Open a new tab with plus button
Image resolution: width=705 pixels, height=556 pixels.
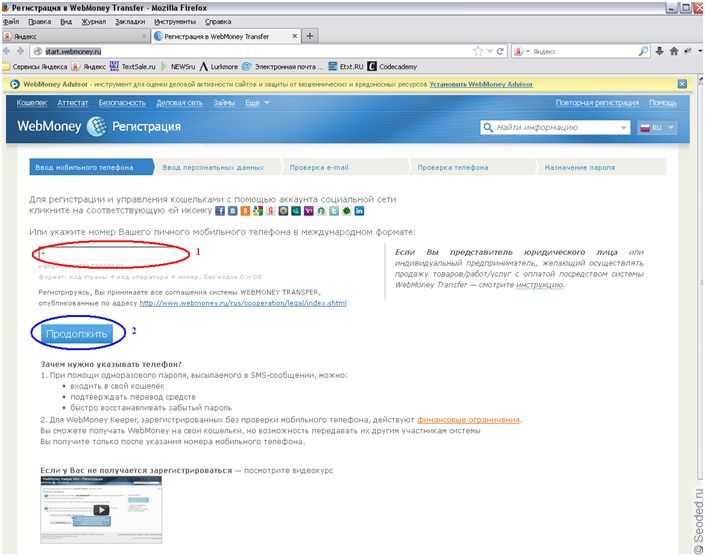[x=309, y=36]
